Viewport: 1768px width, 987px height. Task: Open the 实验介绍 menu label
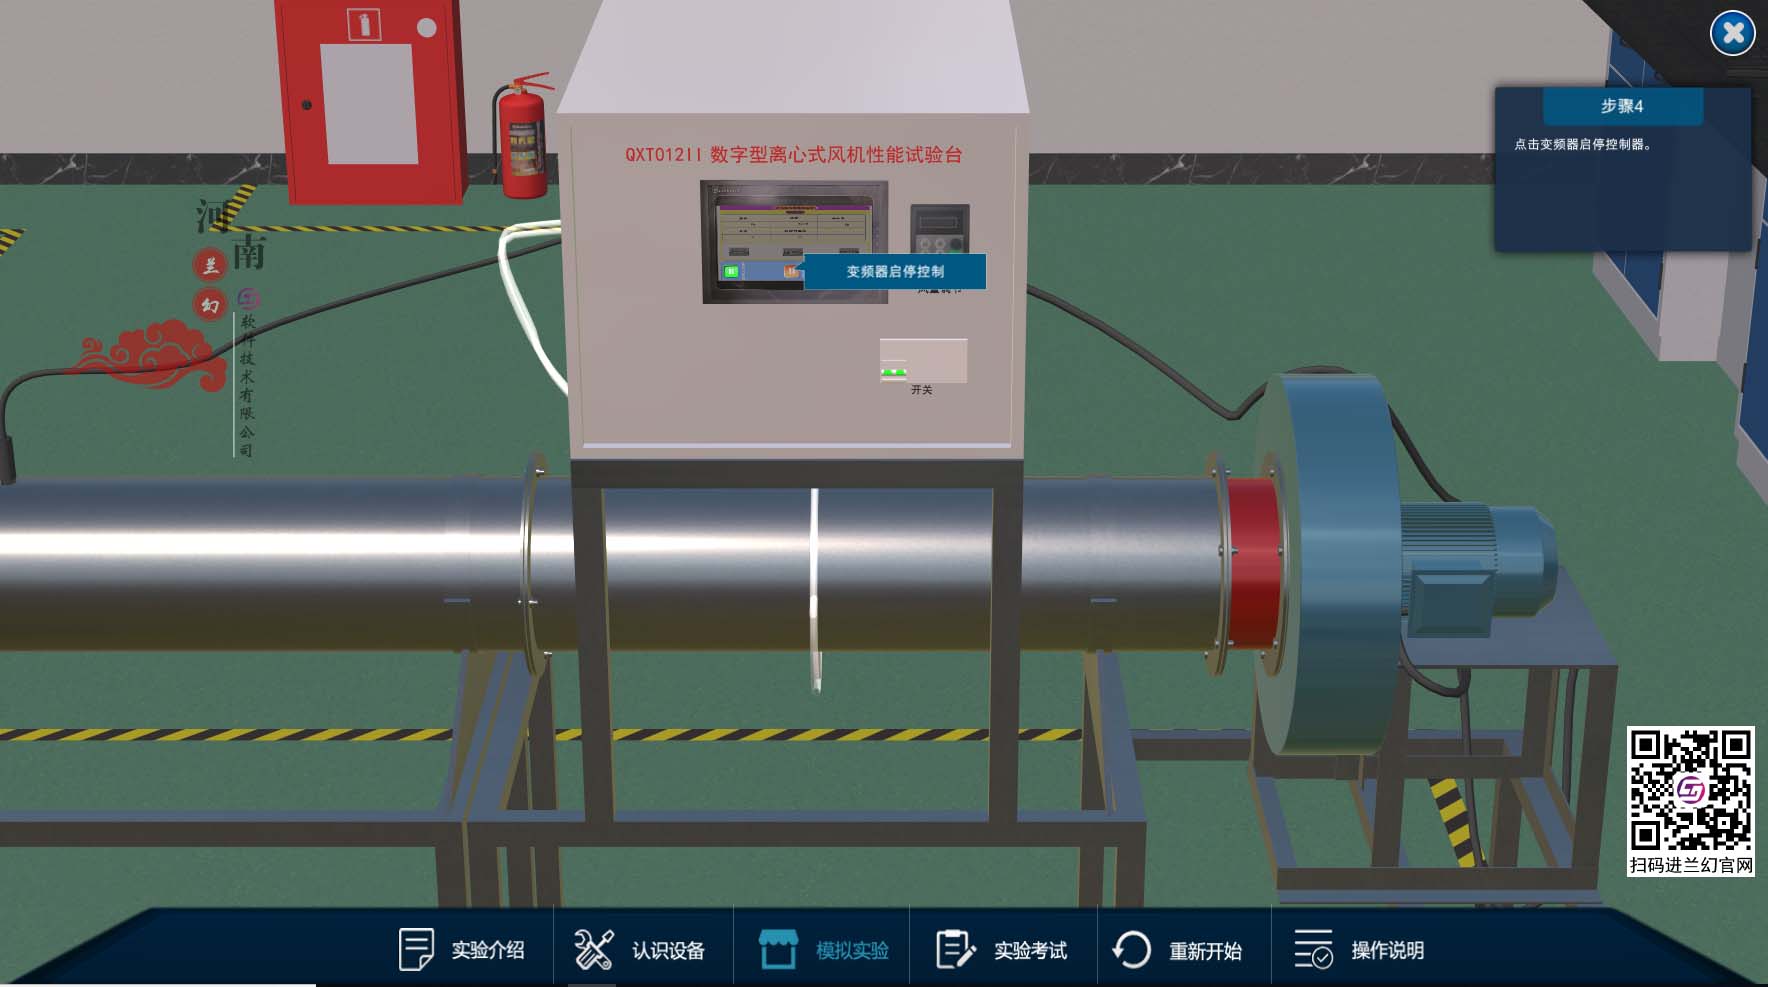(488, 950)
